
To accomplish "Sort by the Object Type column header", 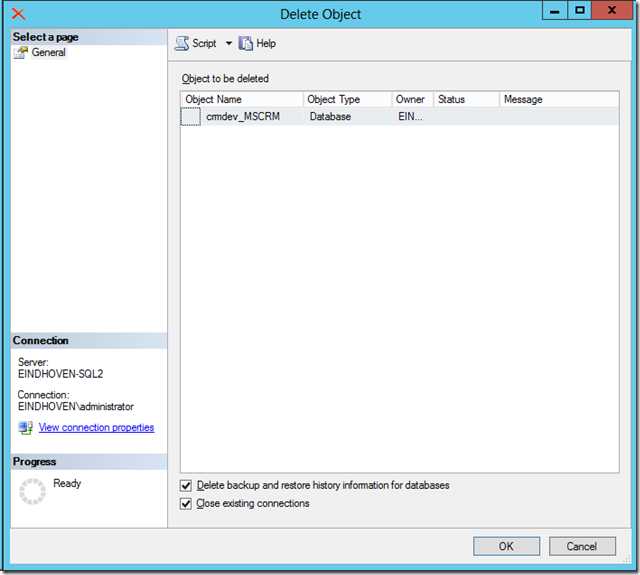I will 347,99.
